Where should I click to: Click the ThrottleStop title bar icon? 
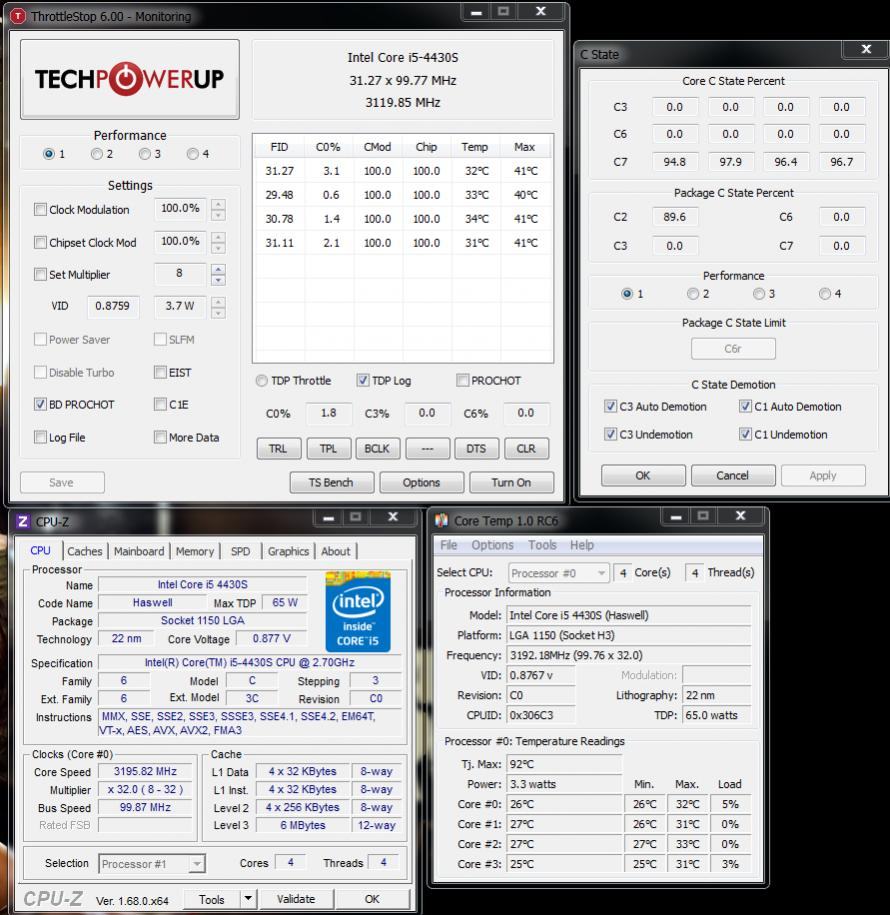[18, 16]
